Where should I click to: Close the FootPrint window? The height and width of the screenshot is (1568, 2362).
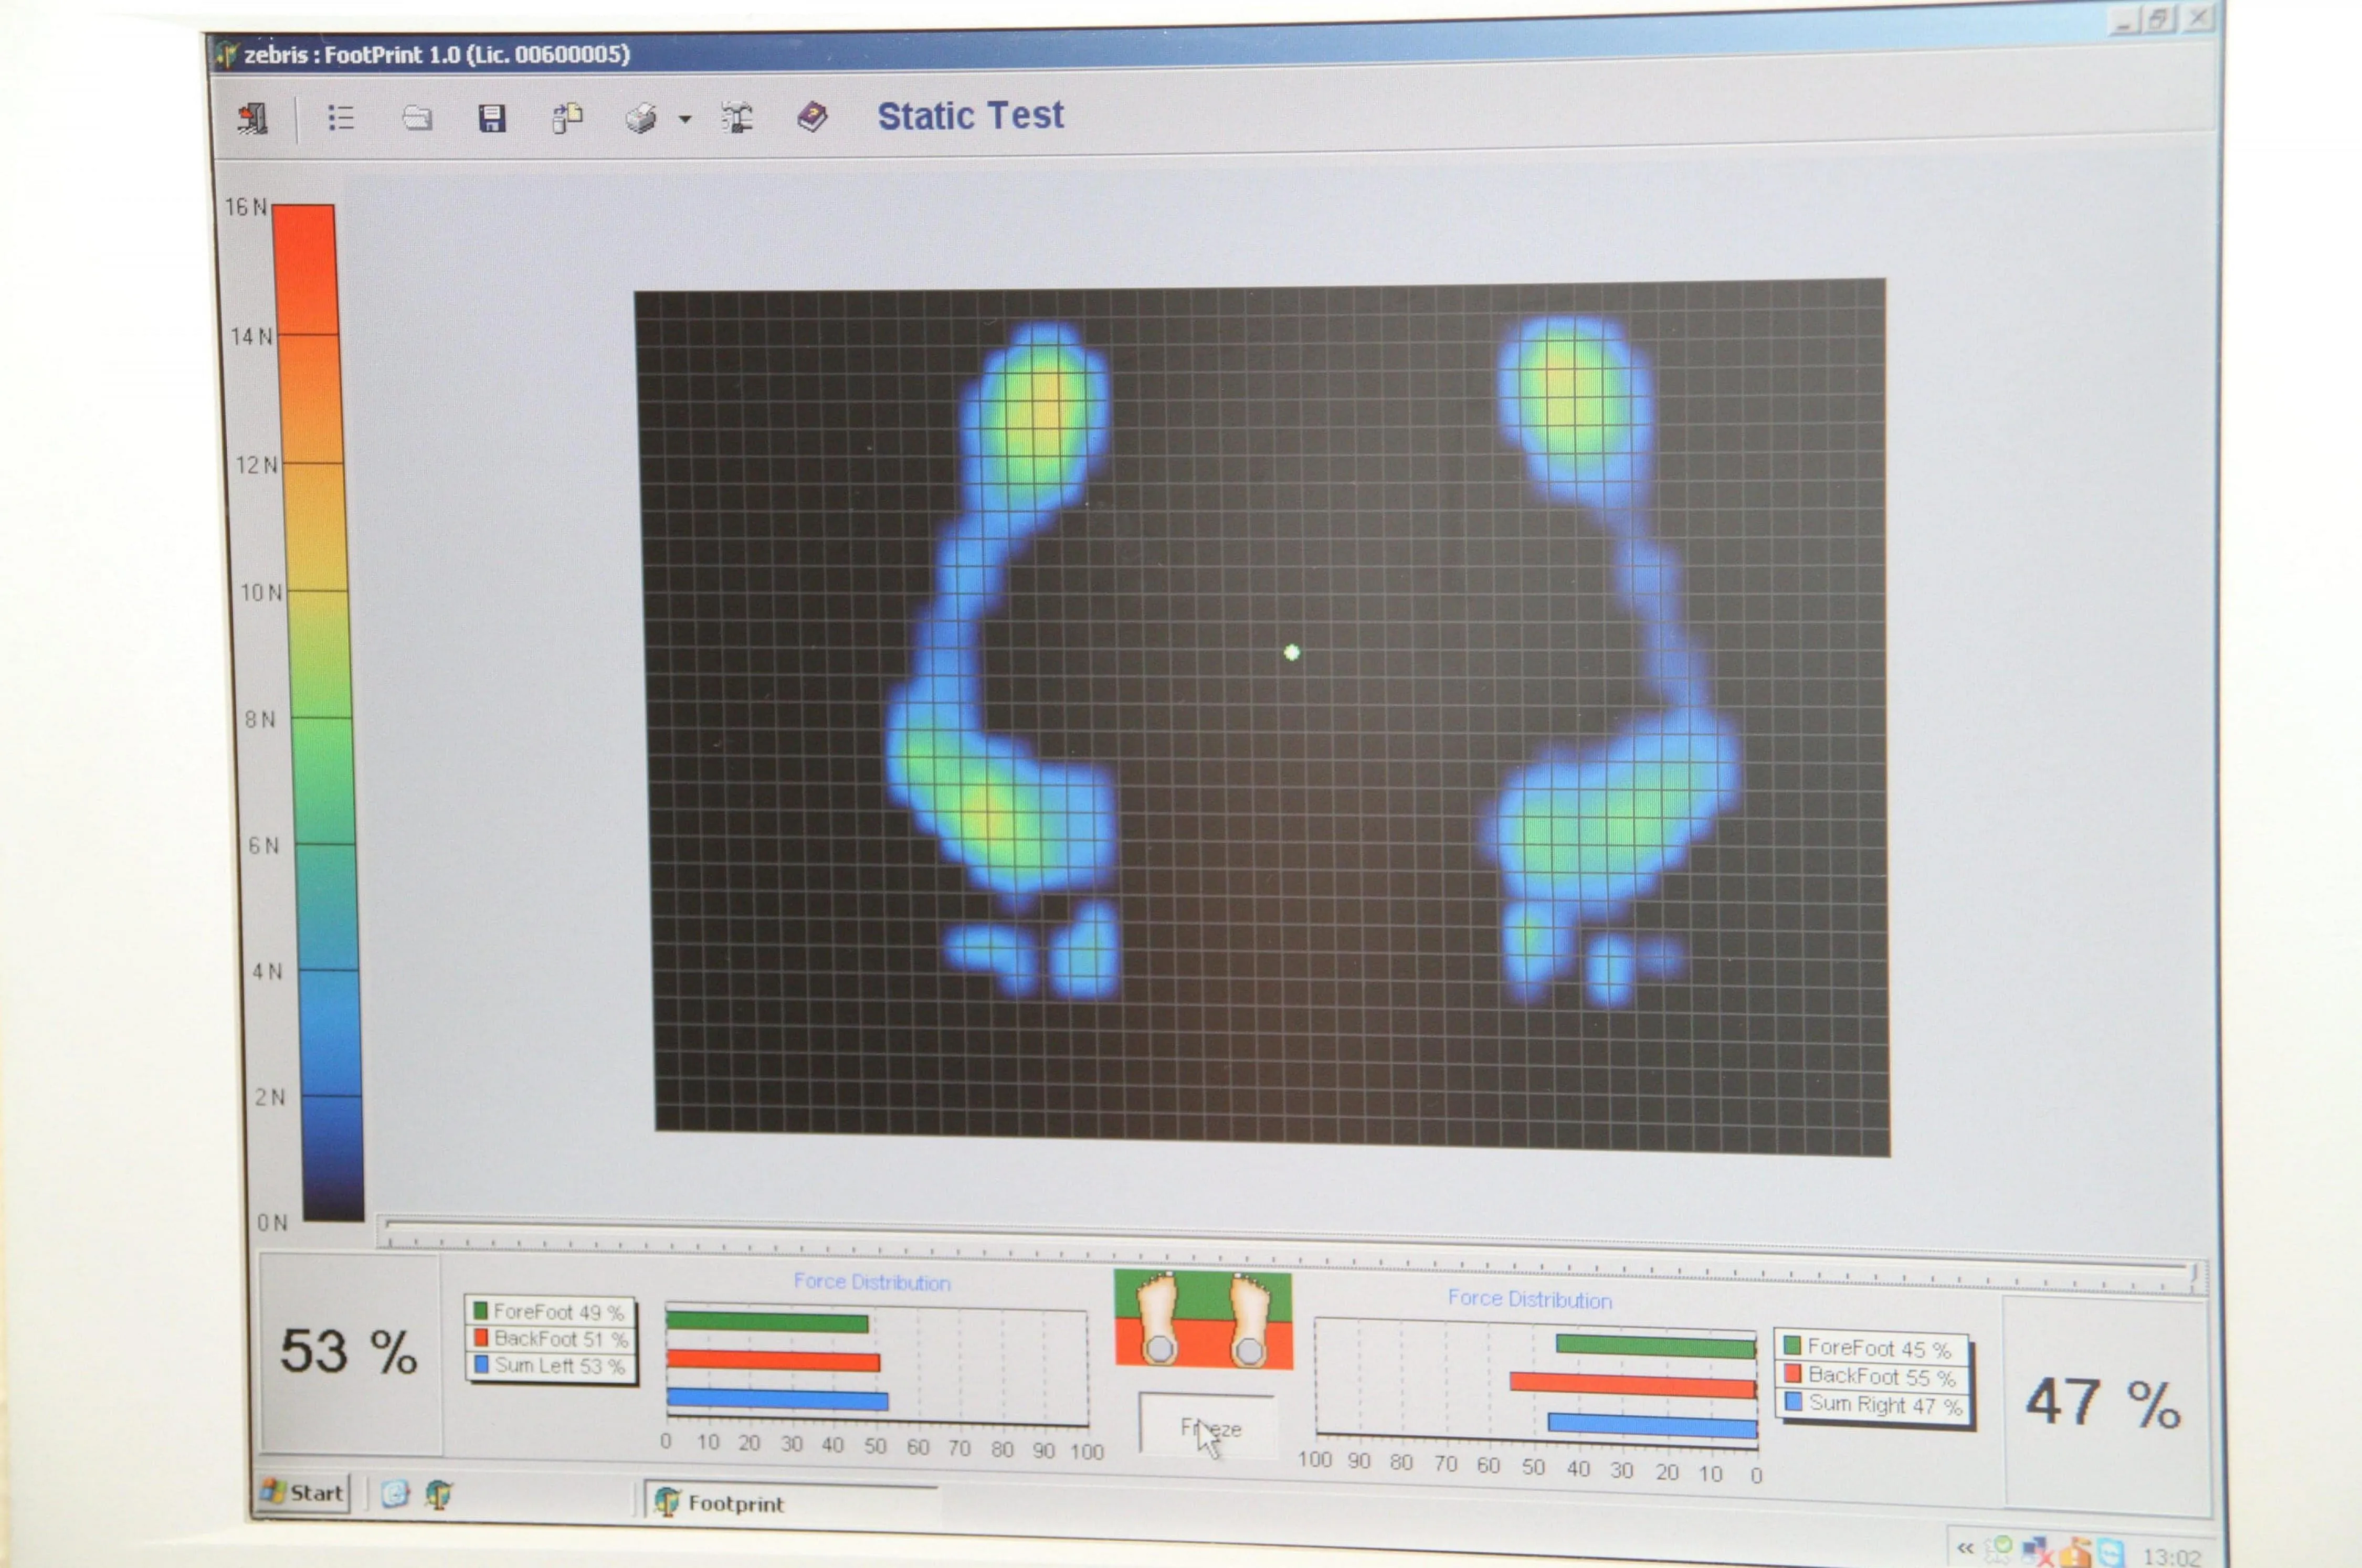click(x=2197, y=18)
